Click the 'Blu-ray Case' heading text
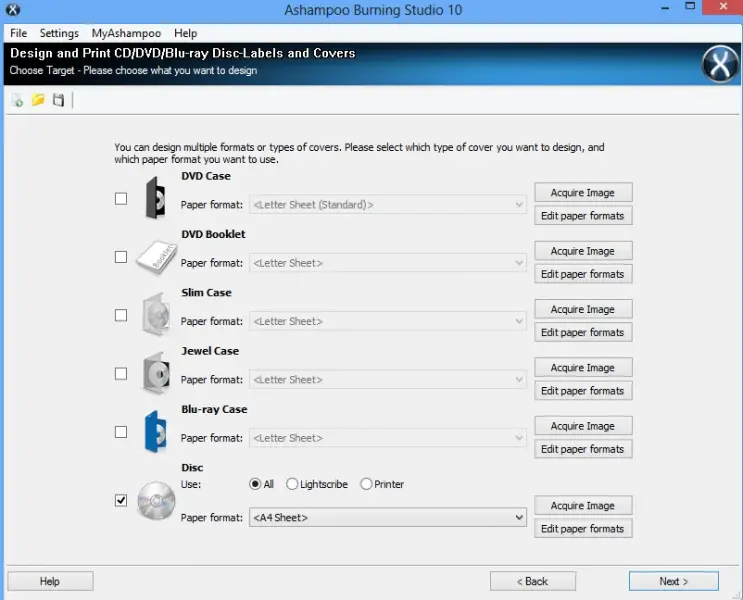This screenshot has width=743, height=600. [x=214, y=409]
